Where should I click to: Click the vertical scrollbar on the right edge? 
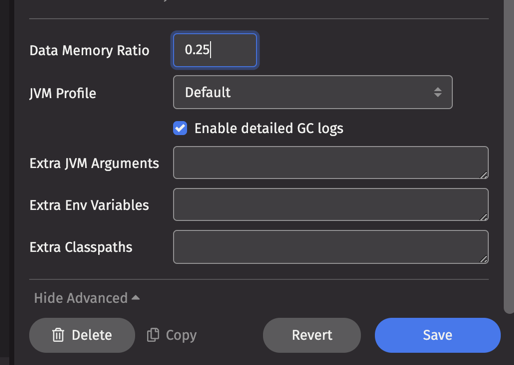pyautogui.click(x=509, y=157)
